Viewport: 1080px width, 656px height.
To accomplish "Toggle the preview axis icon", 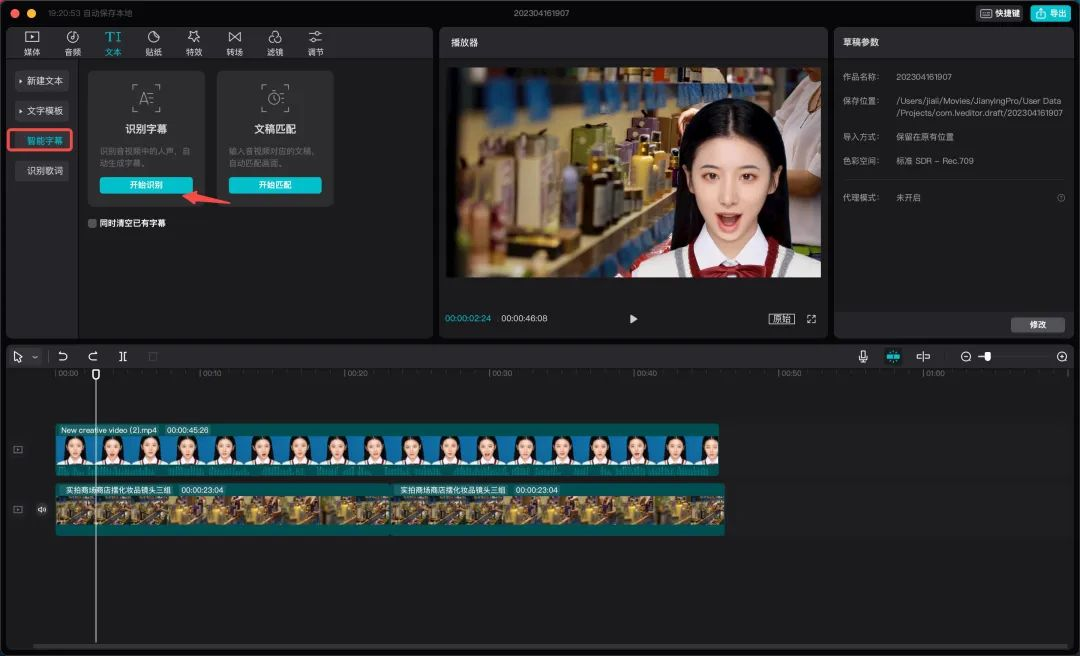I will point(923,356).
